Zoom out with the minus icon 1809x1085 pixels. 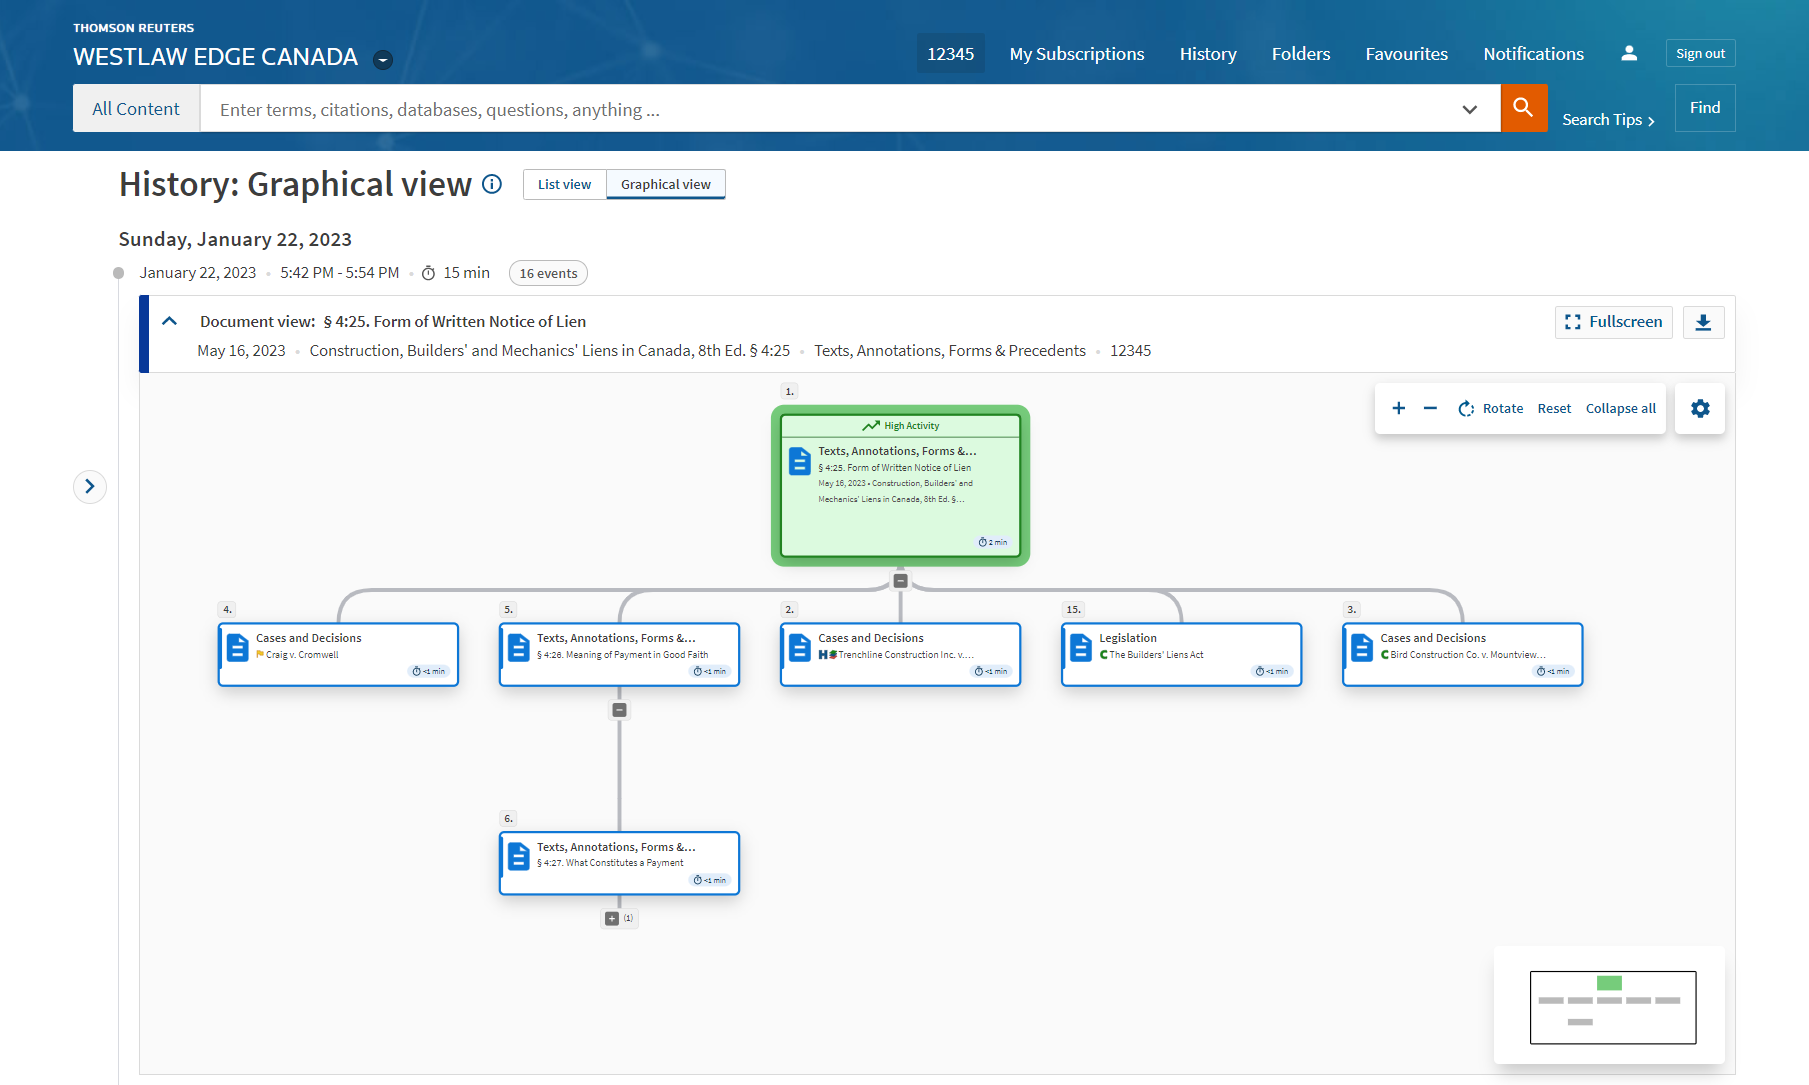1430,408
